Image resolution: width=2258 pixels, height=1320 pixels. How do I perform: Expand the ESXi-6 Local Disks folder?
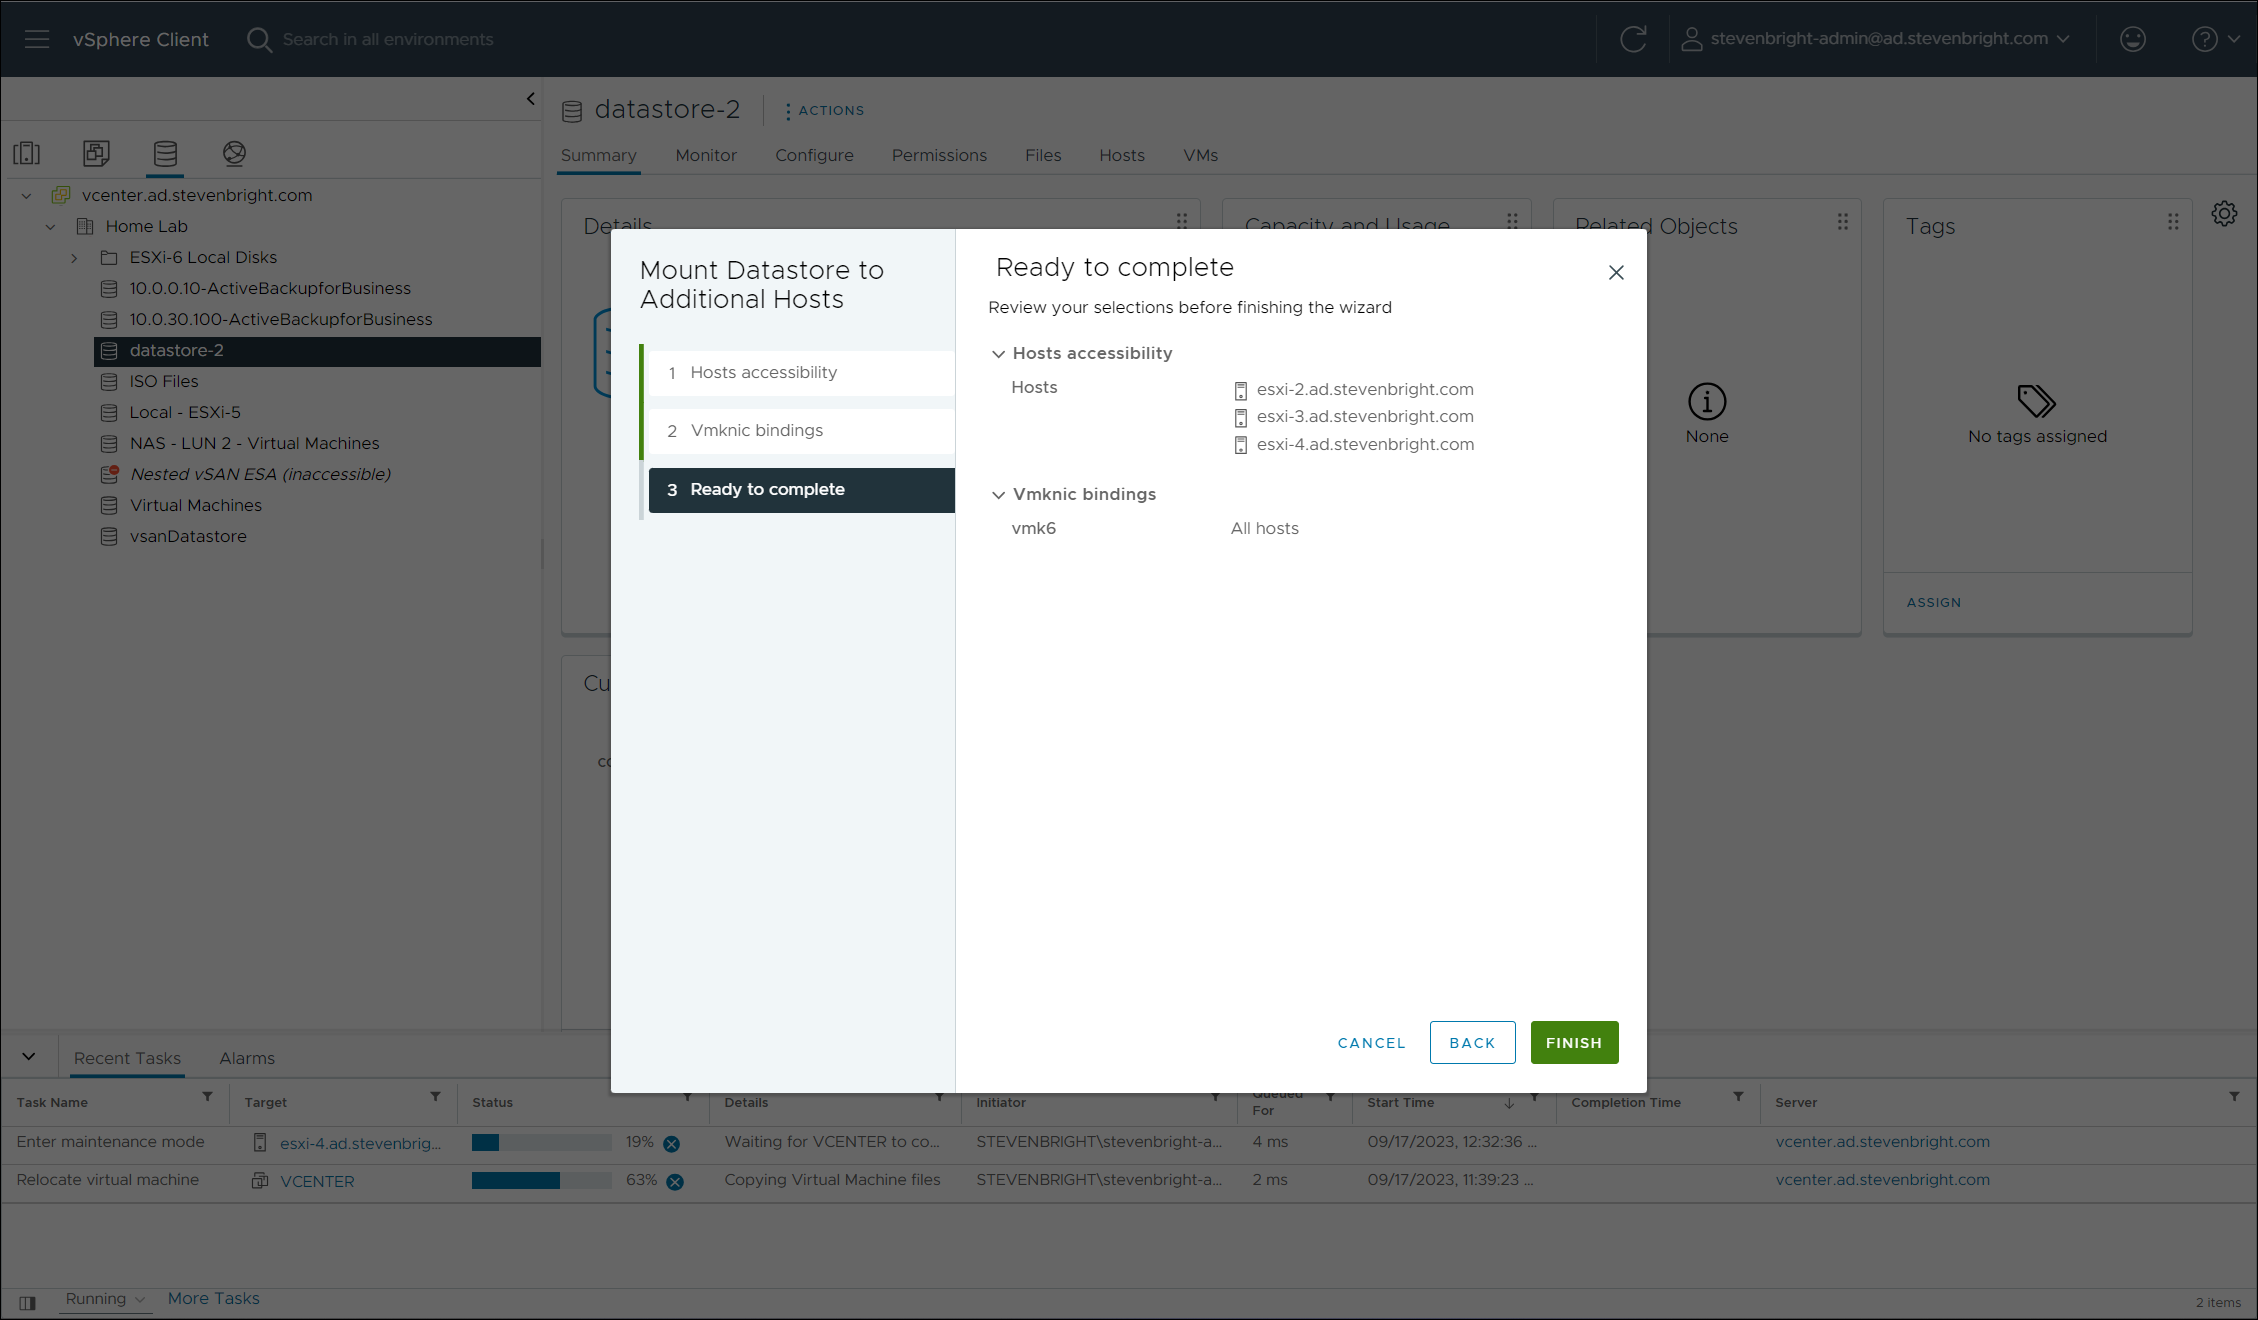[x=74, y=258]
